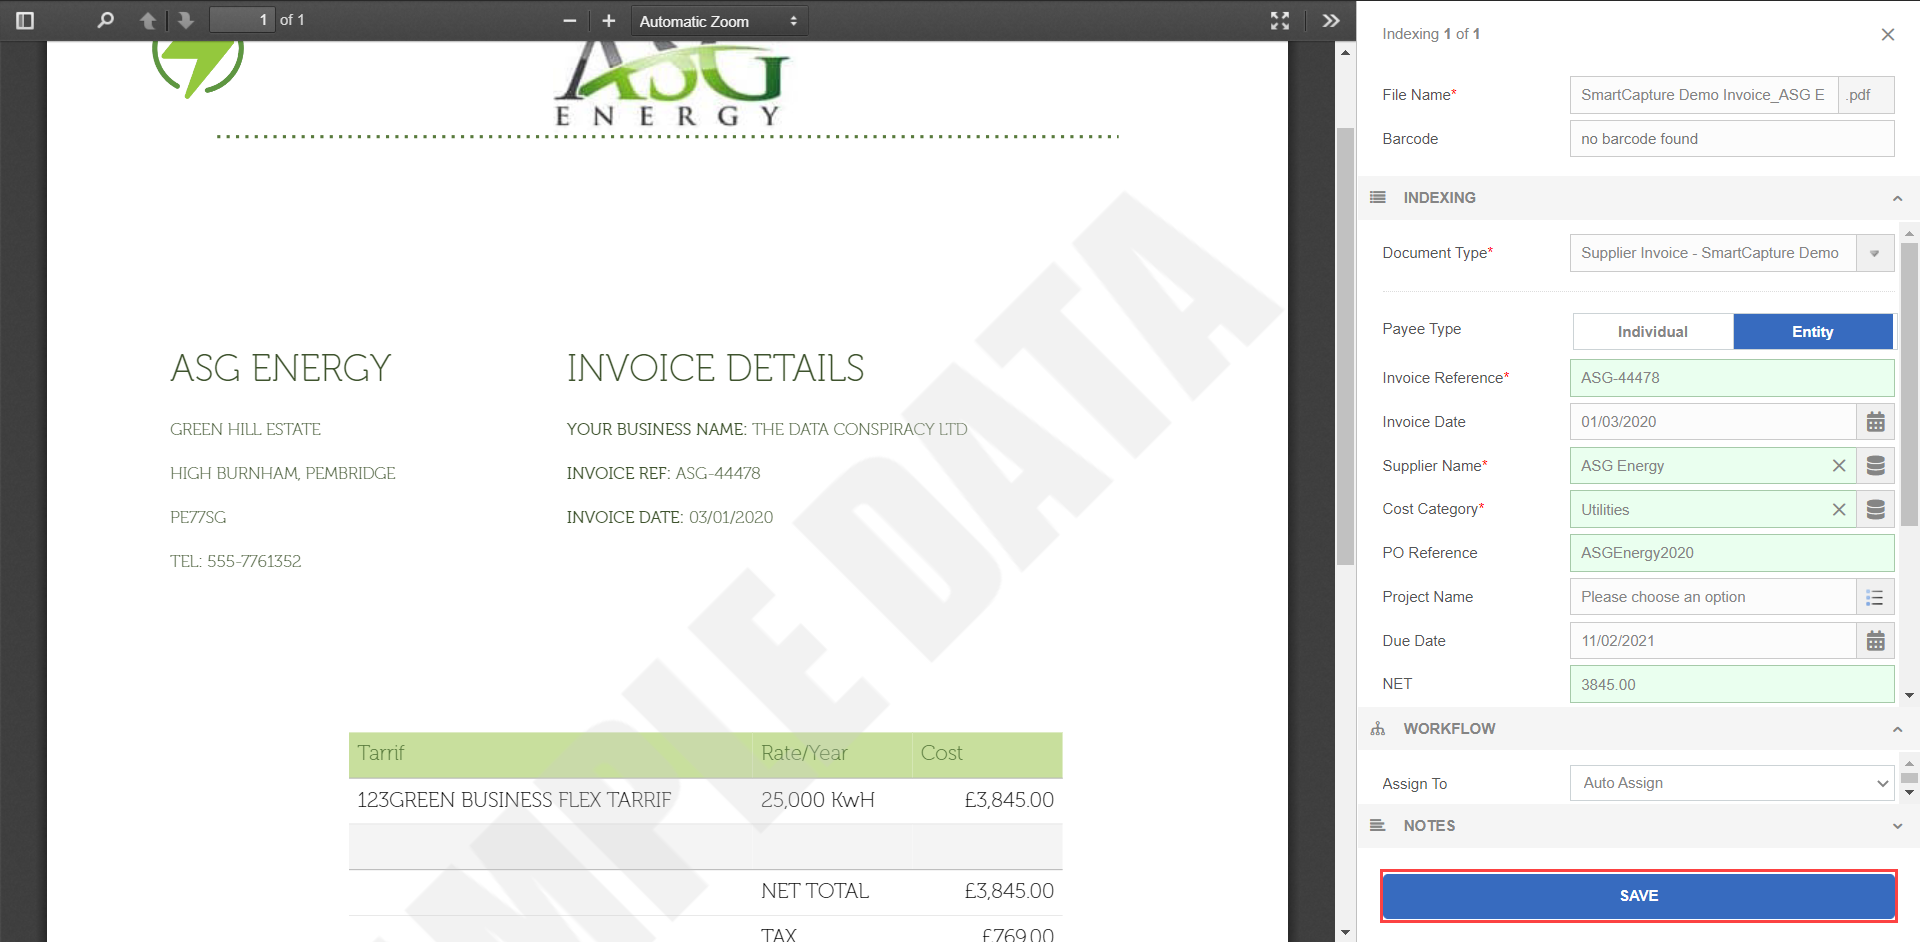This screenshot has height=942, width=1920.
Task: Edit the Due Date field
Action: (1713, 641)
